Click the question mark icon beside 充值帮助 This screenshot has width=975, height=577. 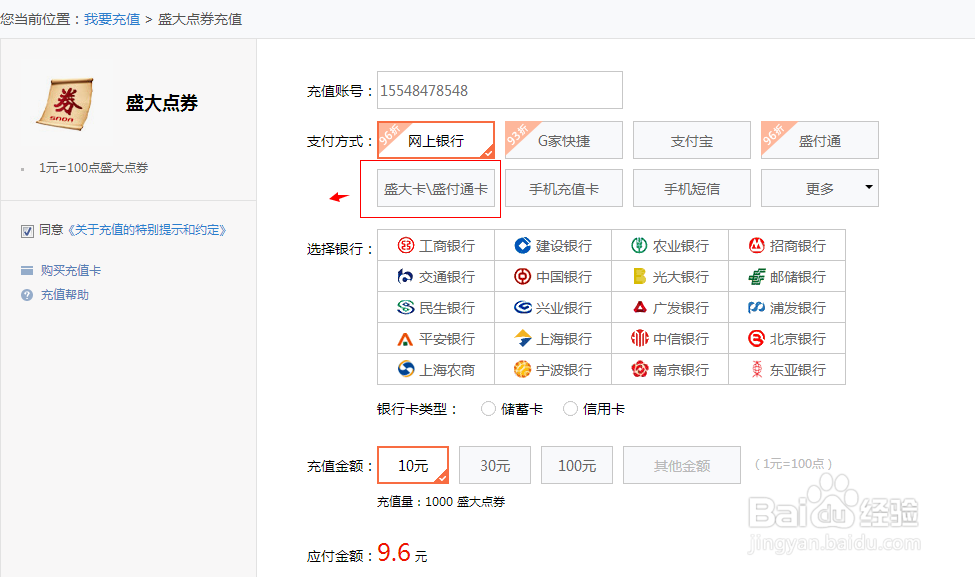point(27,295)
